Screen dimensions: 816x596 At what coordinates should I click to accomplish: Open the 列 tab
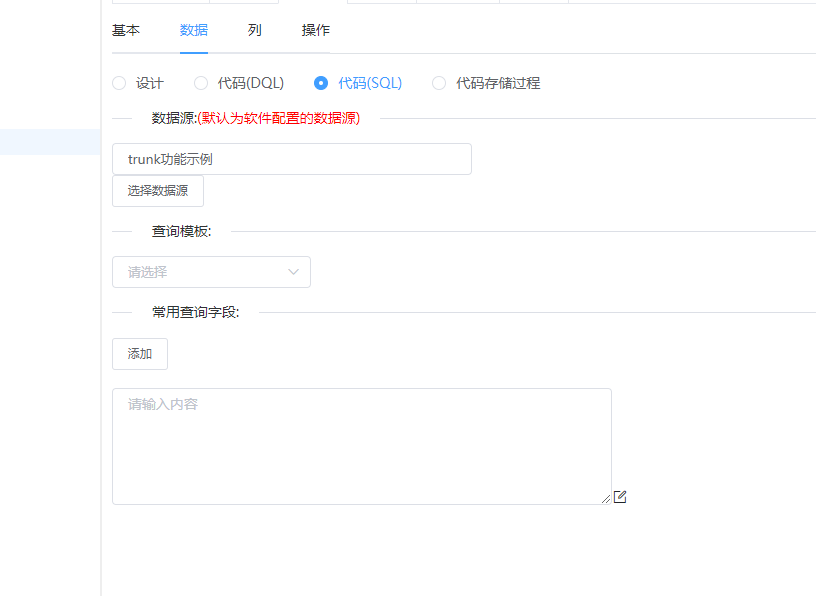(x=254, y=30)
